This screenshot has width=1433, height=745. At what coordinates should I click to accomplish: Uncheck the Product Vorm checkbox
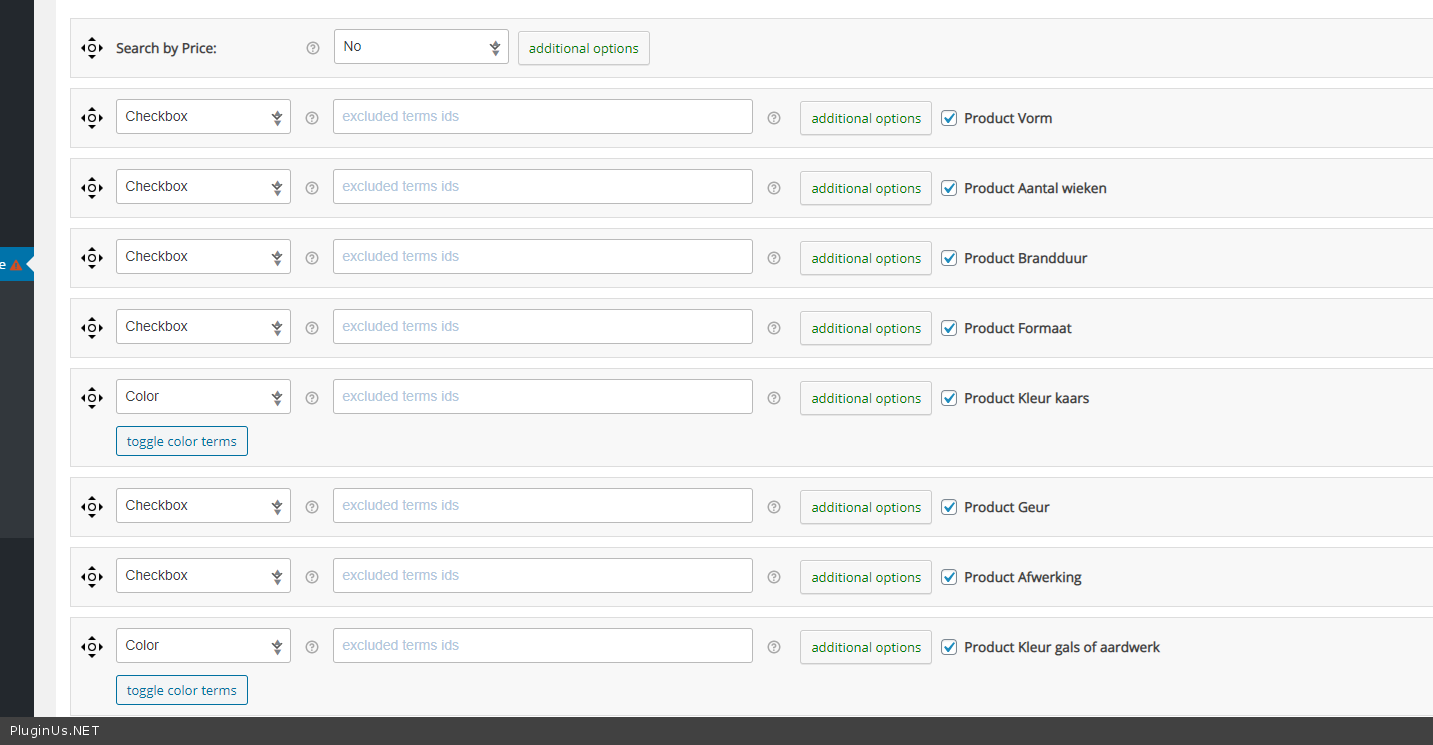(x=949, y=118)
